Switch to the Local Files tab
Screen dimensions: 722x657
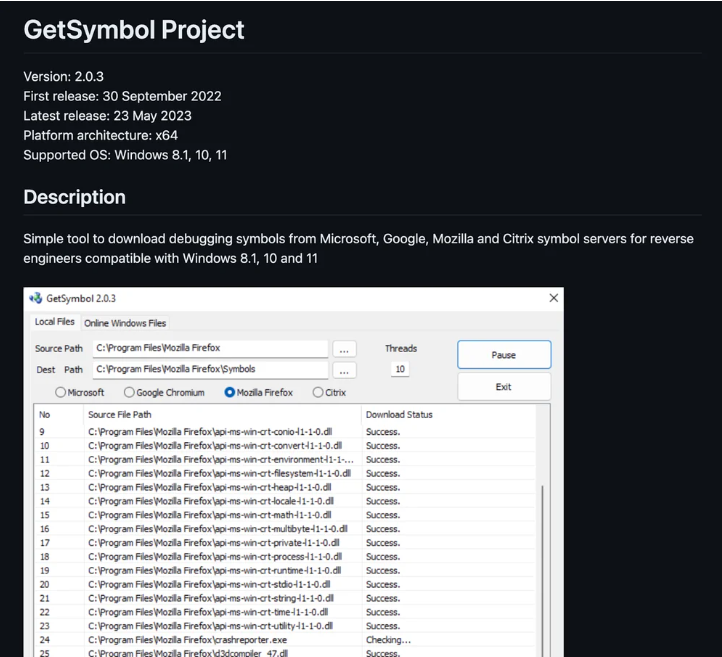tap(55, 321)
